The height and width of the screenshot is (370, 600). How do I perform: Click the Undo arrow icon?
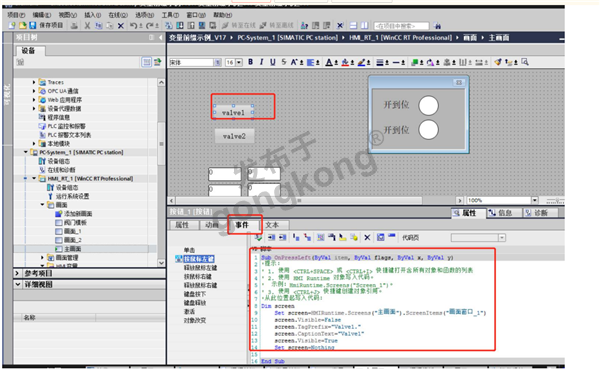point(133,26)
